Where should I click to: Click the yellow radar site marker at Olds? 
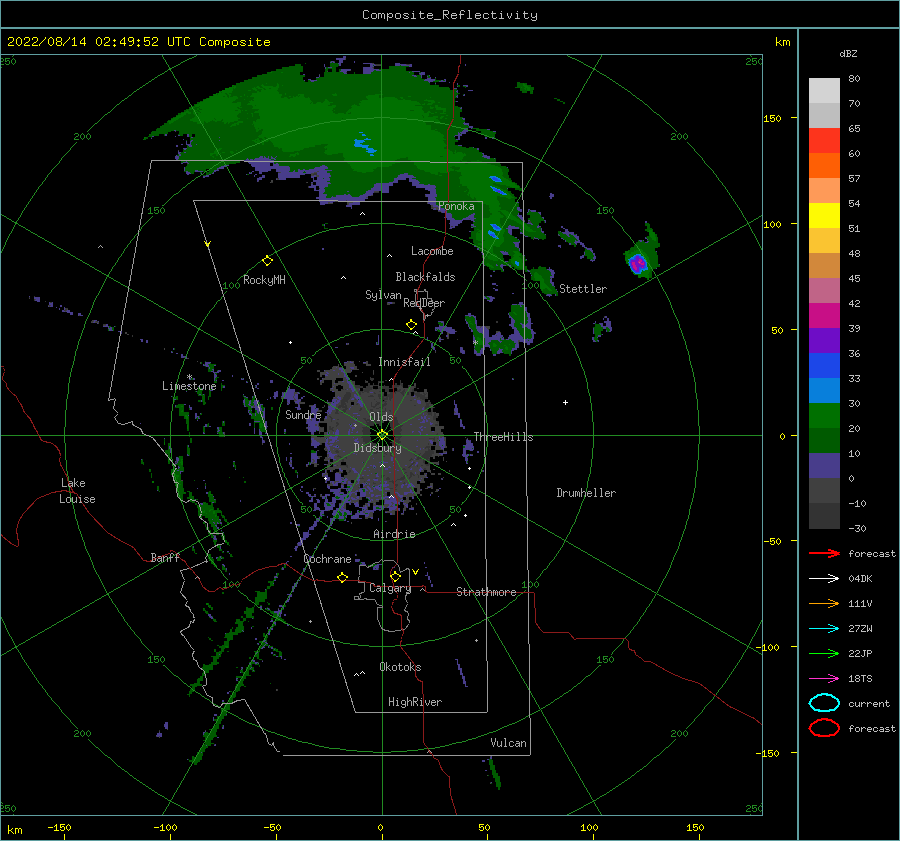click(x=382, y=435)
